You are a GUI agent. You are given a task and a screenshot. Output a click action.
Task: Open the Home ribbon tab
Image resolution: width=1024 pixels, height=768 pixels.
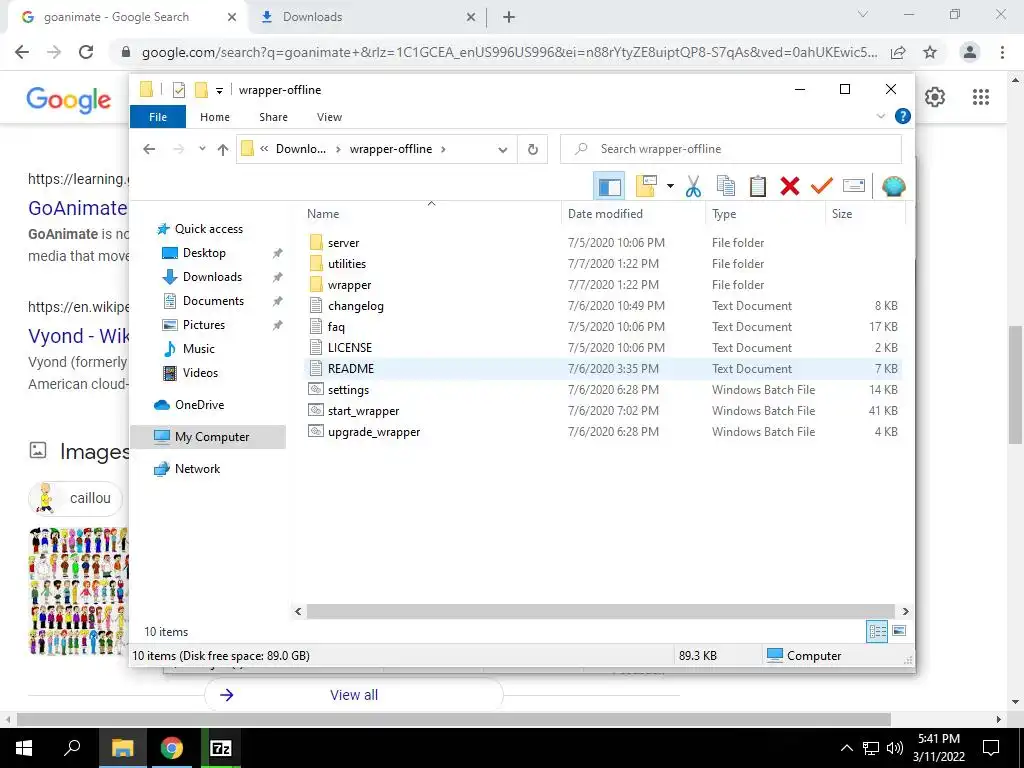pos(215,117)
